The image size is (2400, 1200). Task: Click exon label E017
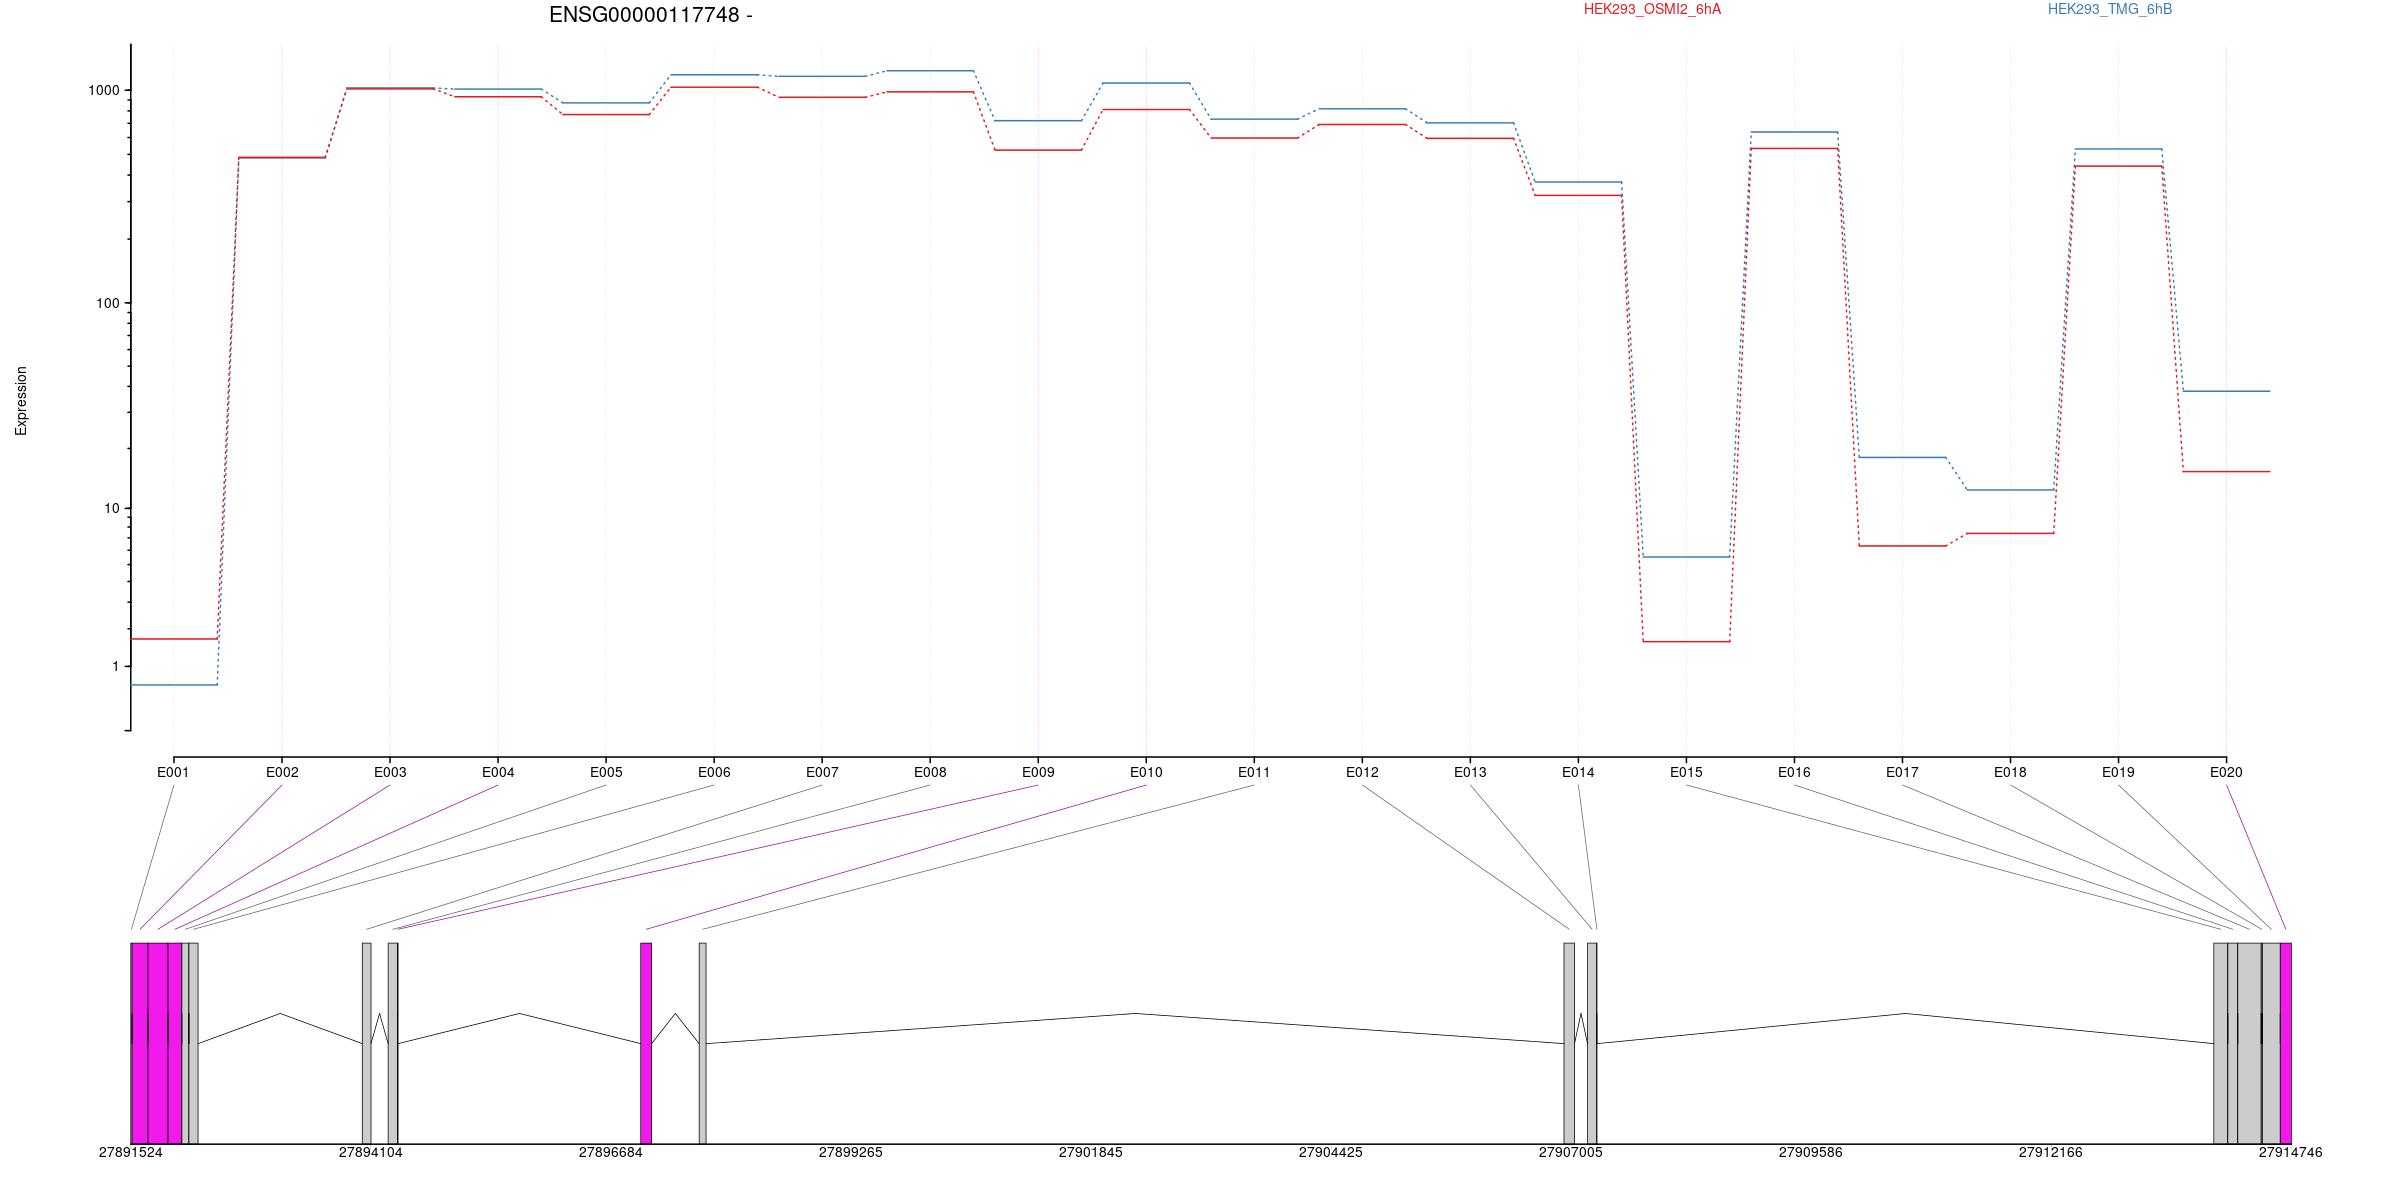tap(1902, 772)
